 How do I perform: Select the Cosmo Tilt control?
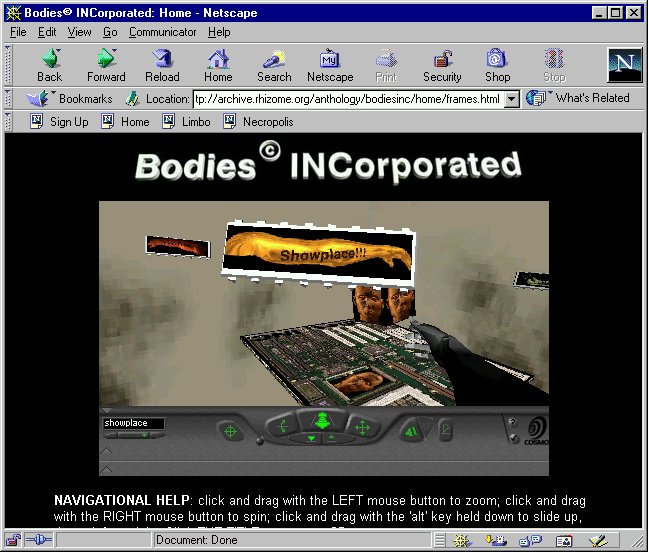pos(284,426)
